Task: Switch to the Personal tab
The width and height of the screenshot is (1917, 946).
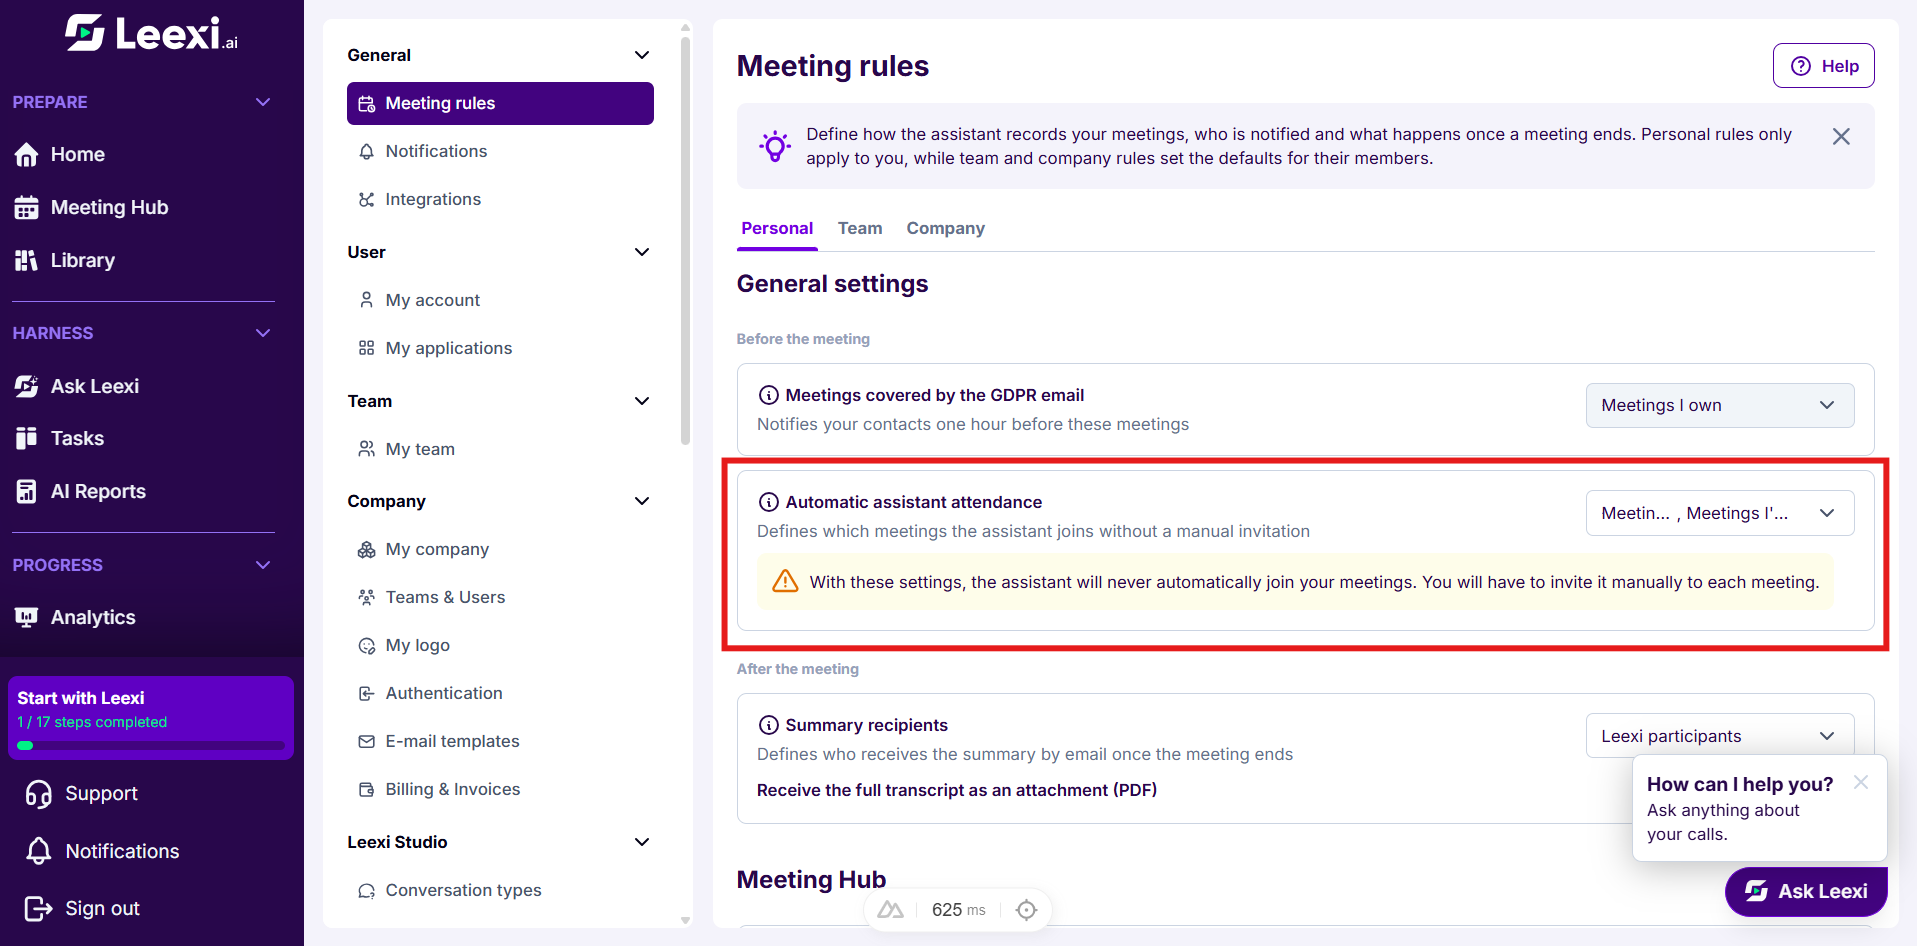Action: tap(777, 228)
